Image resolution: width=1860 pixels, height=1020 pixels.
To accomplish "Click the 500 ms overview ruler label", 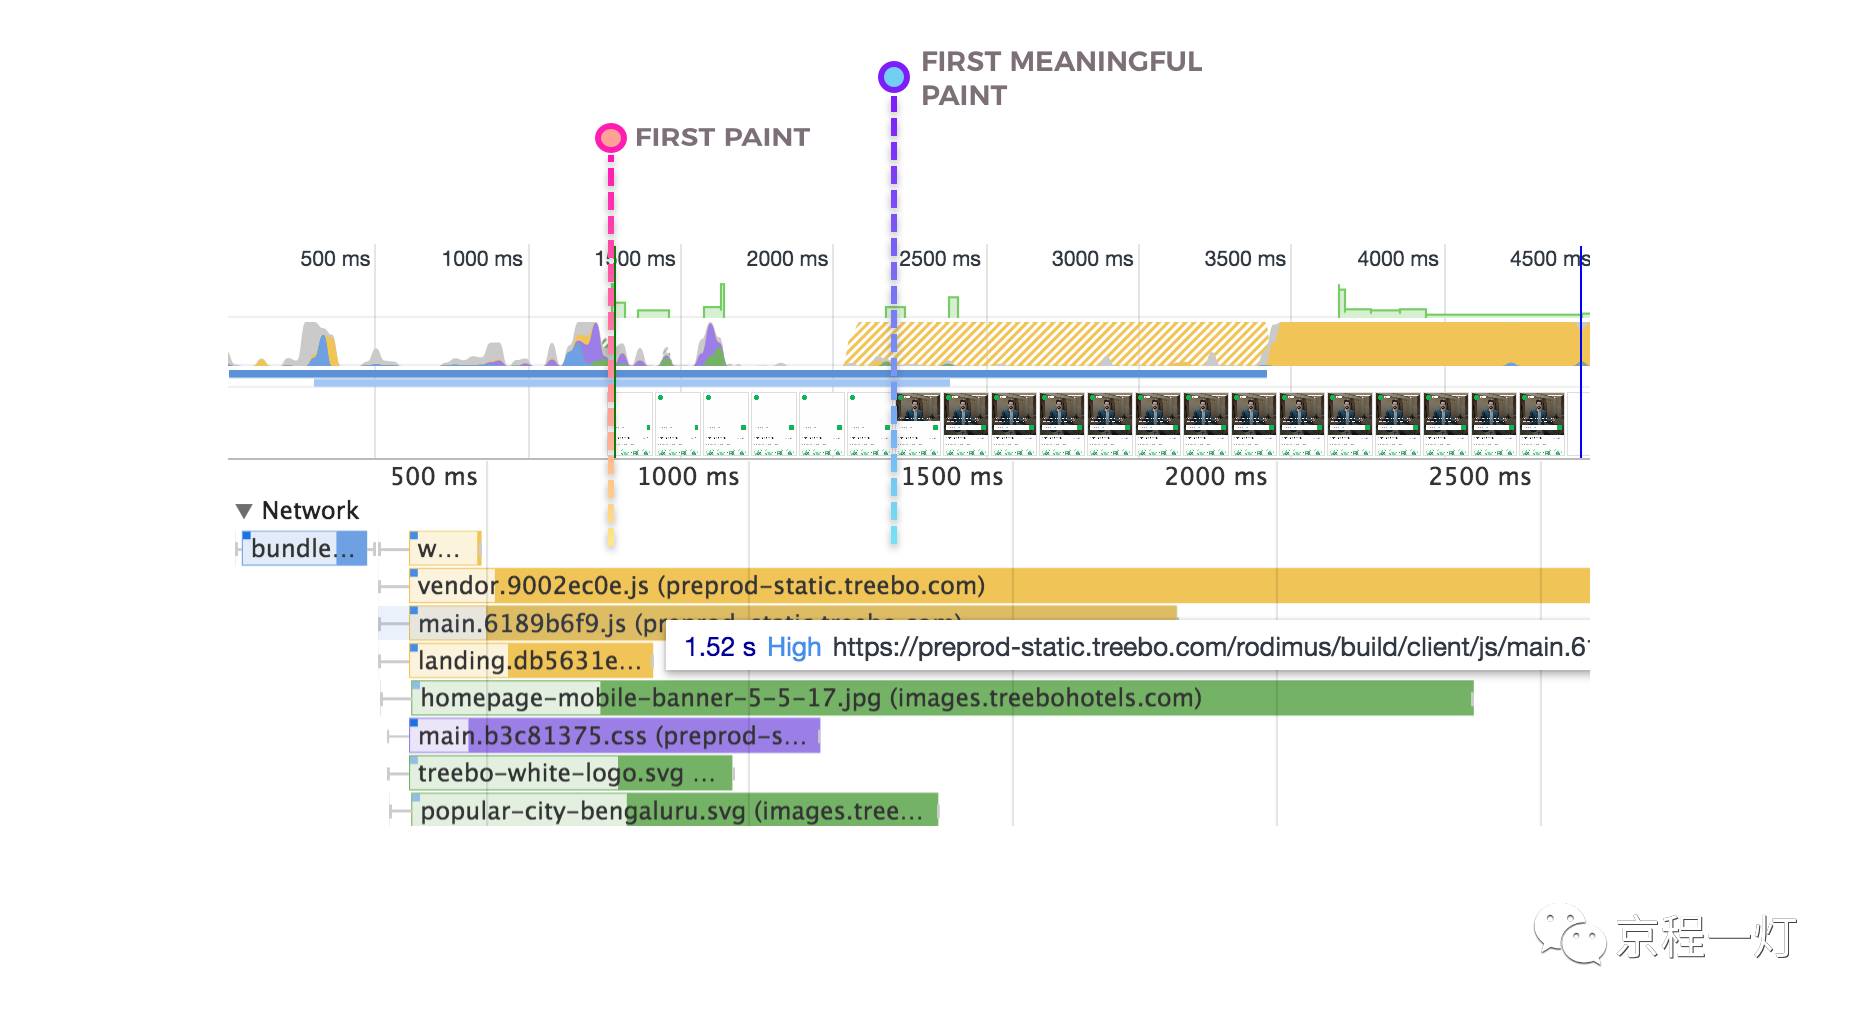I will coord(335,259).
